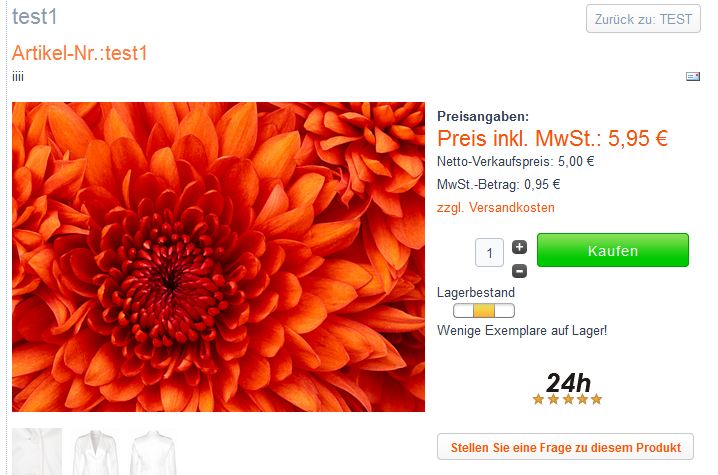Focus the quantity input field
Viewport: 718px width, 475px height.
(489, 252)
